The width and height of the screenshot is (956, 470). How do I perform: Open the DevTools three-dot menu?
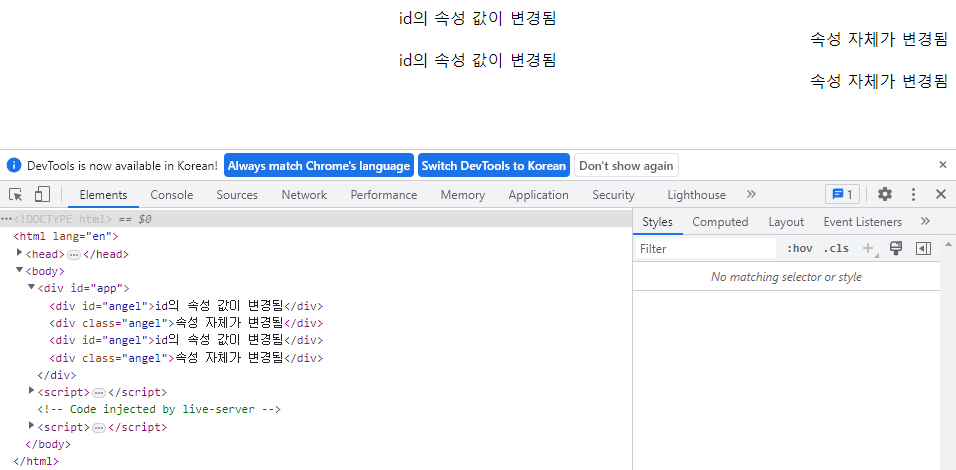[913, 194]
